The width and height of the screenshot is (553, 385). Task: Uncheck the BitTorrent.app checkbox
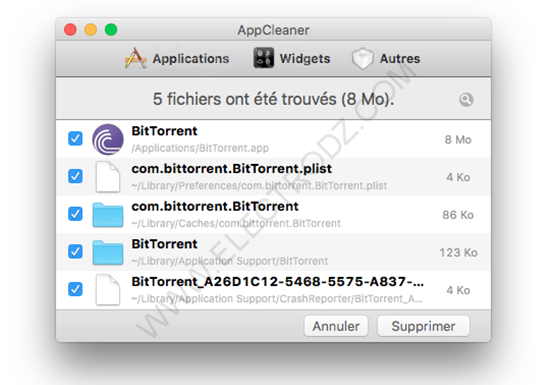click(x=75, y=139)
